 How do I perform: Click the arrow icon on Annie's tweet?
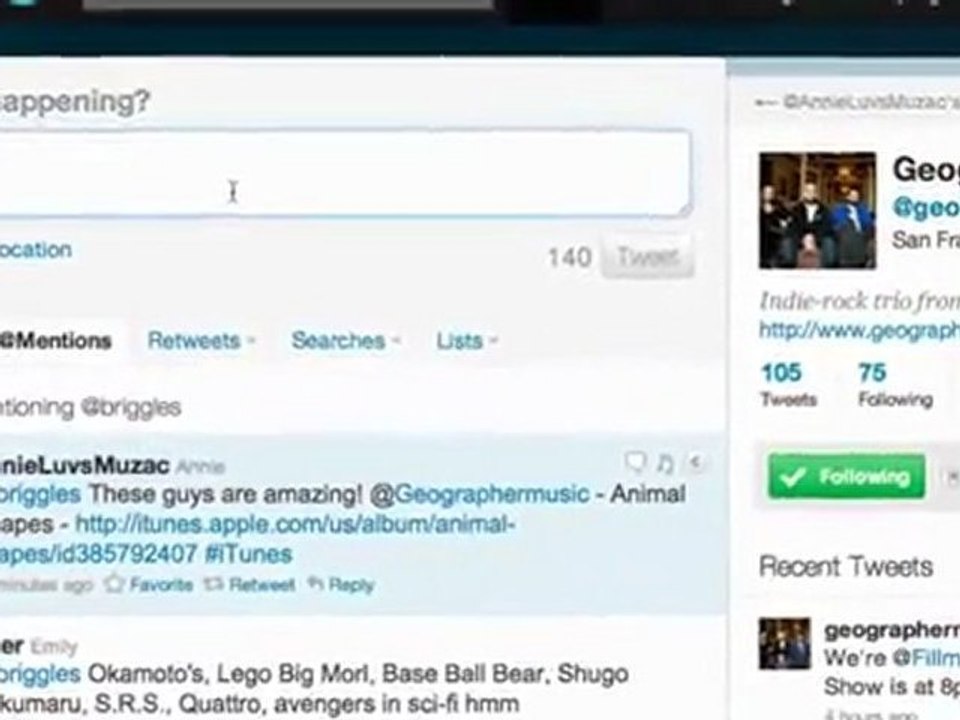click(695, 463)
